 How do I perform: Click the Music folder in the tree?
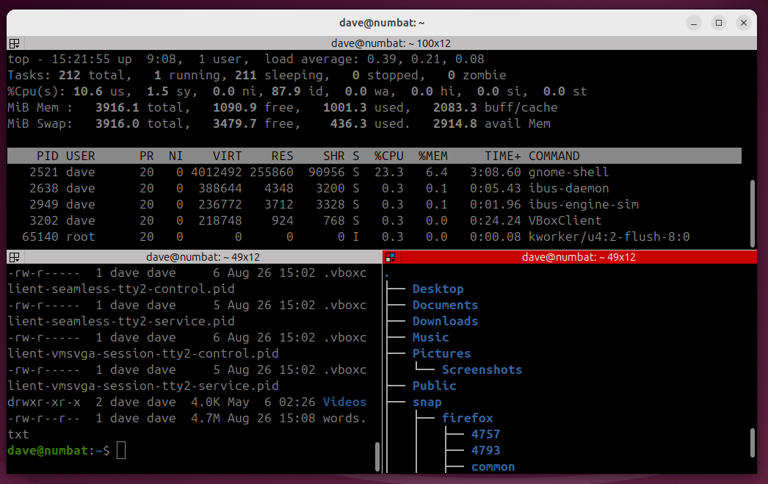431,338
